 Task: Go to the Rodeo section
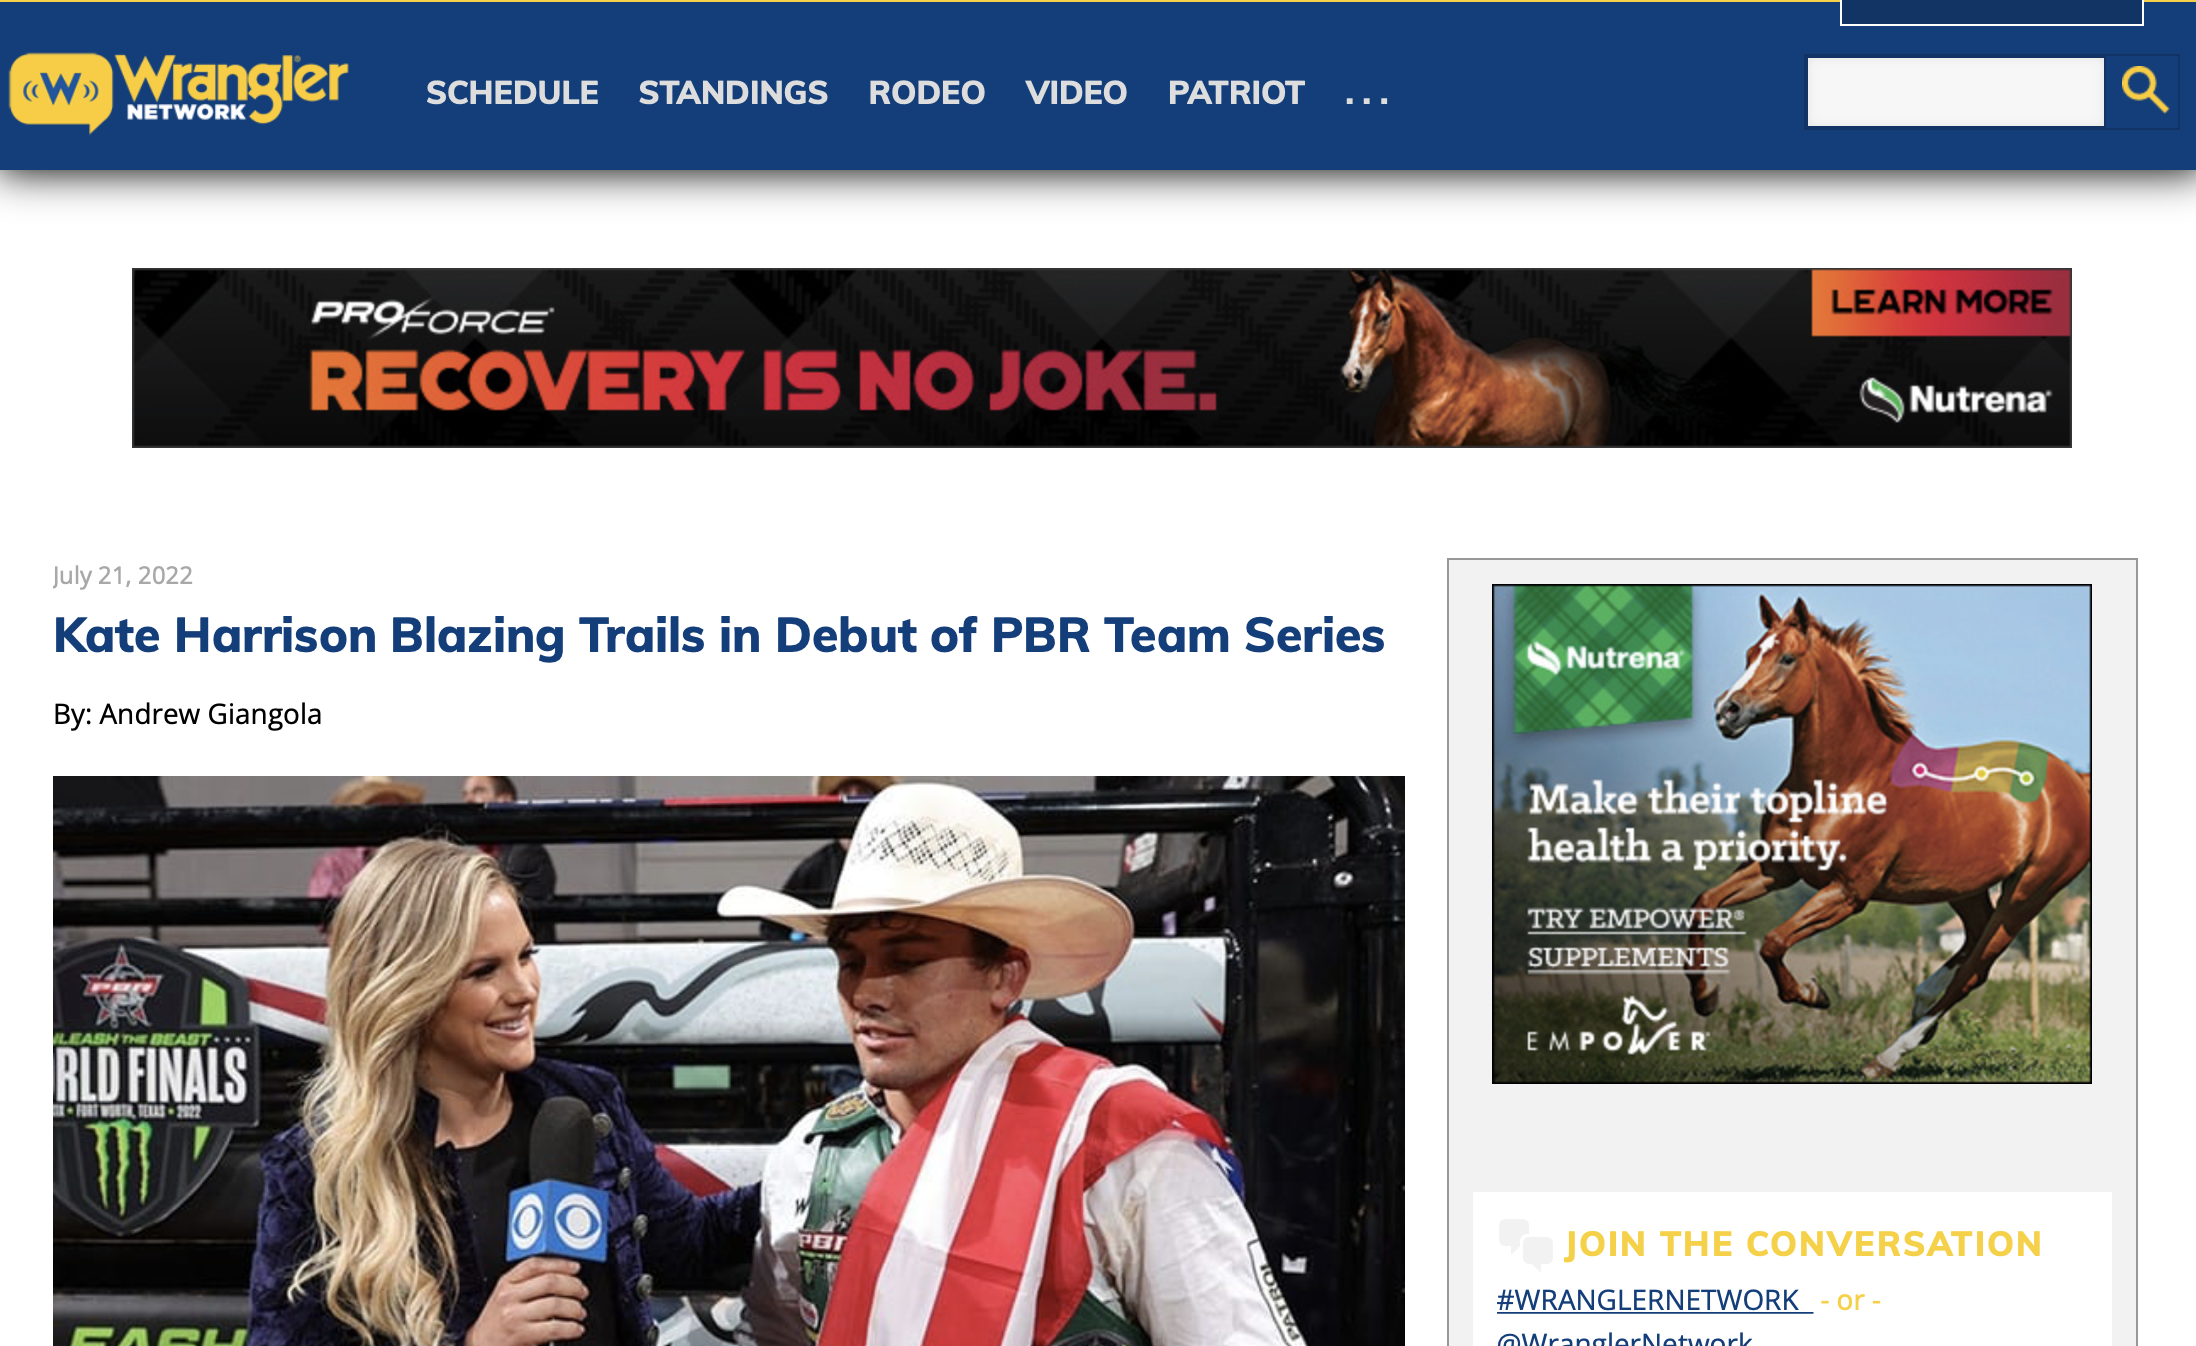926,93
